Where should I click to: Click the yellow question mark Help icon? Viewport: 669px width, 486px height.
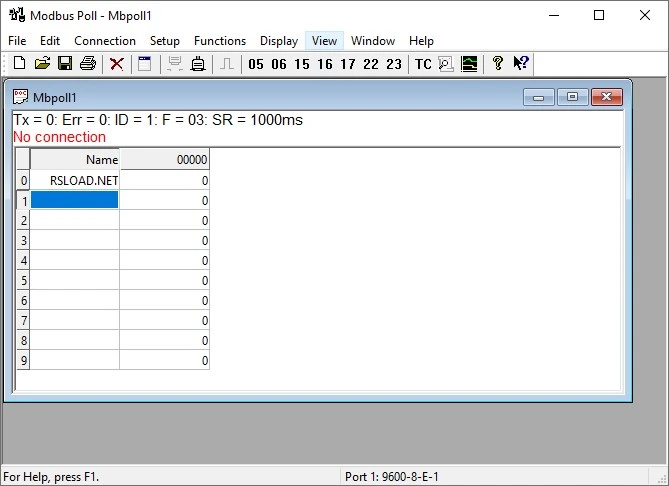[x=497, y=64]
